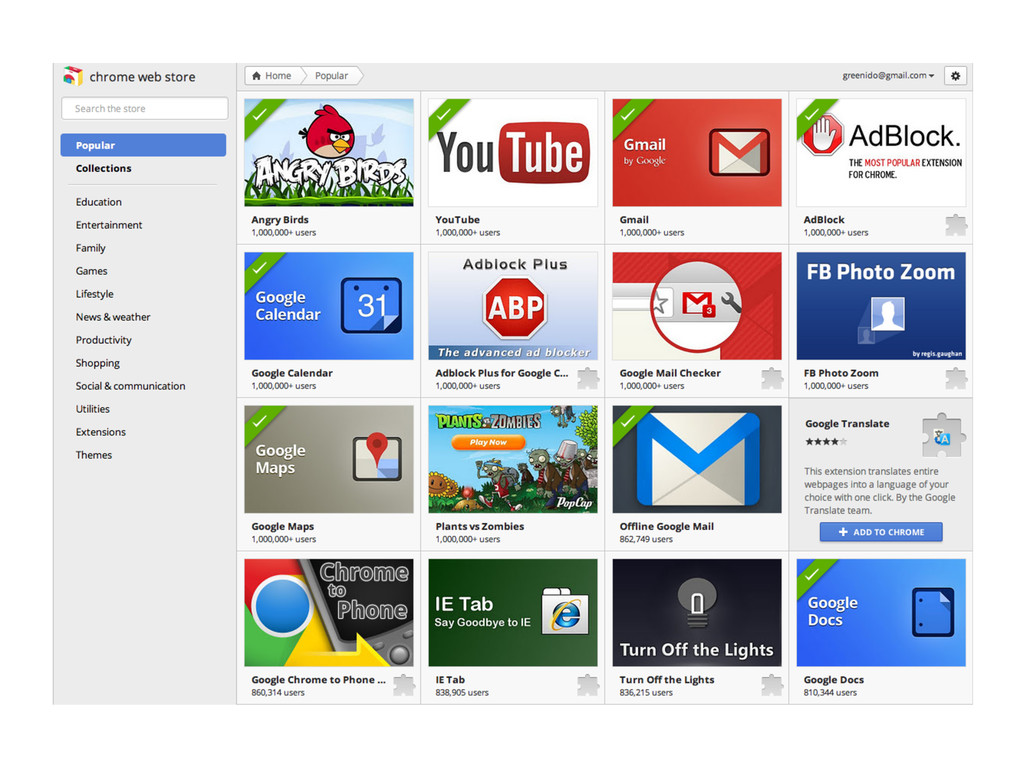This screenshot has height=768, width=1024.
Task: Click the Google Translate title link
Action: [x=847, y=423]
